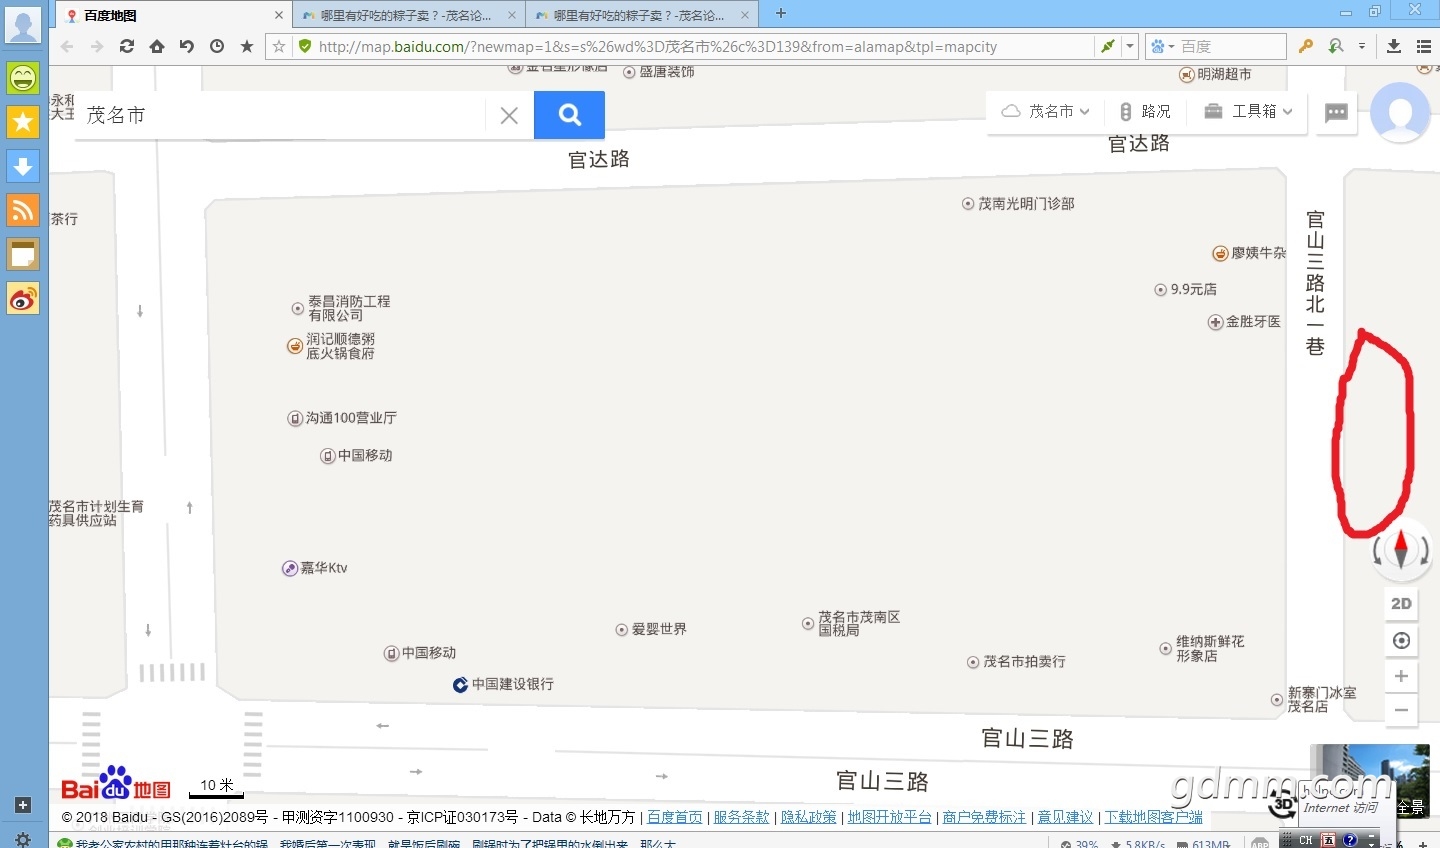Image resolution: width=1440 pixels, height=848 pixels.
Task: Open sidebar Weibo icon
Action: [x=23, y=298]
